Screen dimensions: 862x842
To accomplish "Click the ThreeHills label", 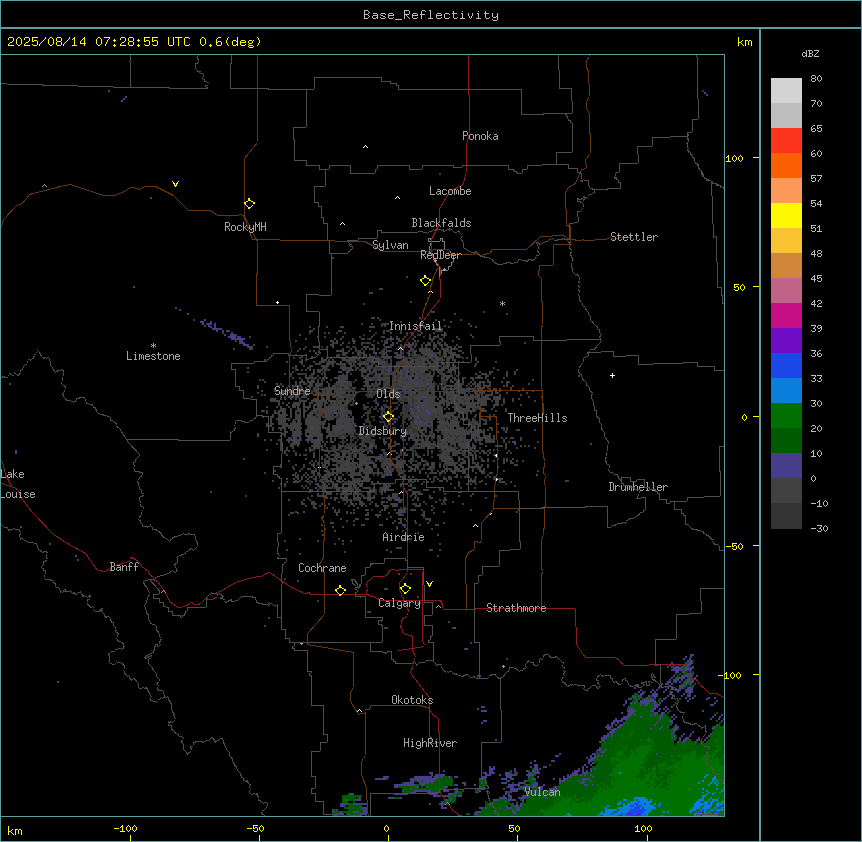I will tap(537, 418).
